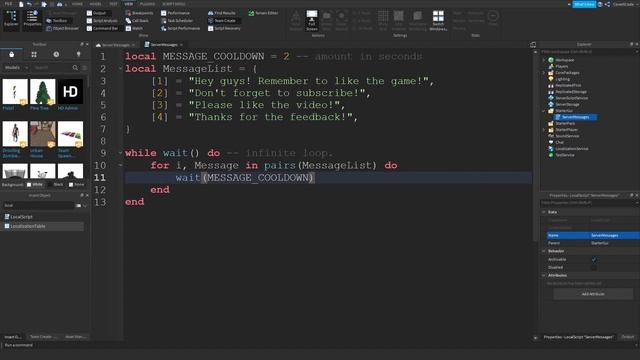Click the Switch Windows button
640x360 pixels.
[438, 20]
